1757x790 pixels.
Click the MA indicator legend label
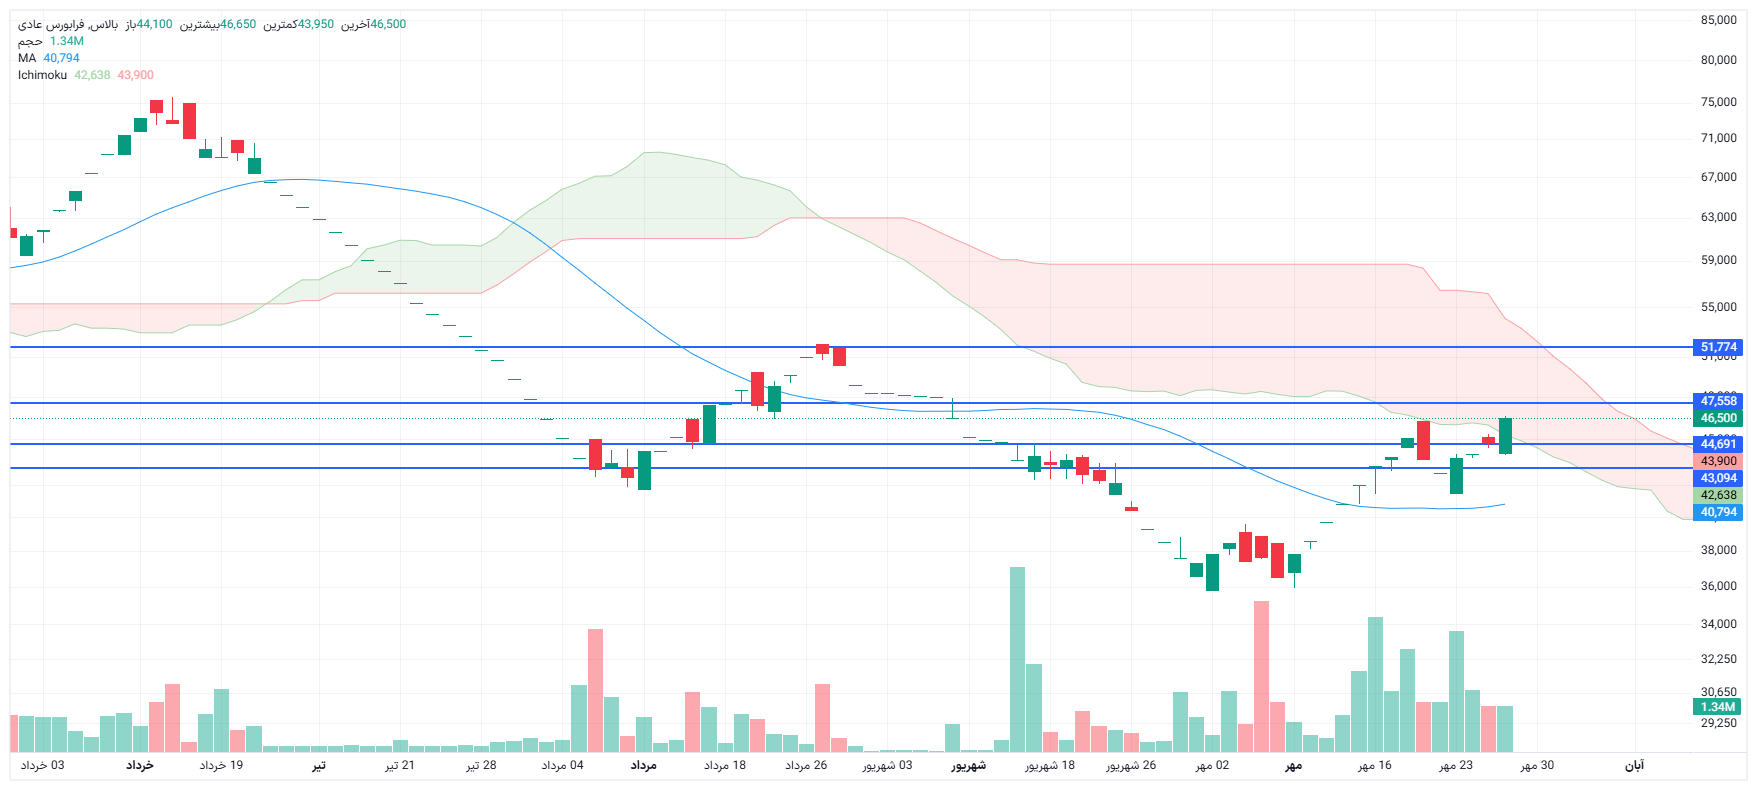[x=27, y=58]
